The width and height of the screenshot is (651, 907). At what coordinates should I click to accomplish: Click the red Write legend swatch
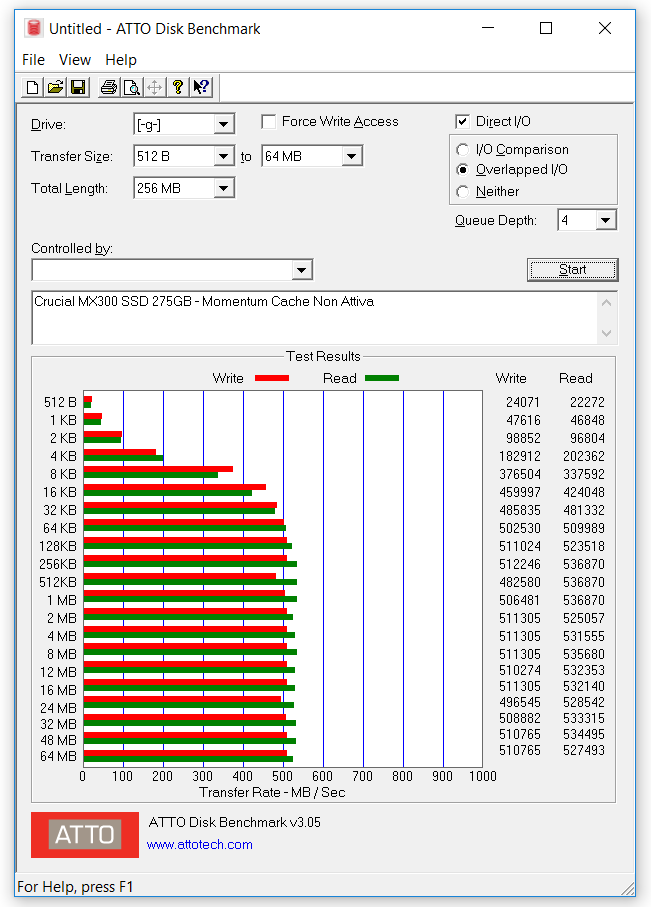[x=271, y=378]
